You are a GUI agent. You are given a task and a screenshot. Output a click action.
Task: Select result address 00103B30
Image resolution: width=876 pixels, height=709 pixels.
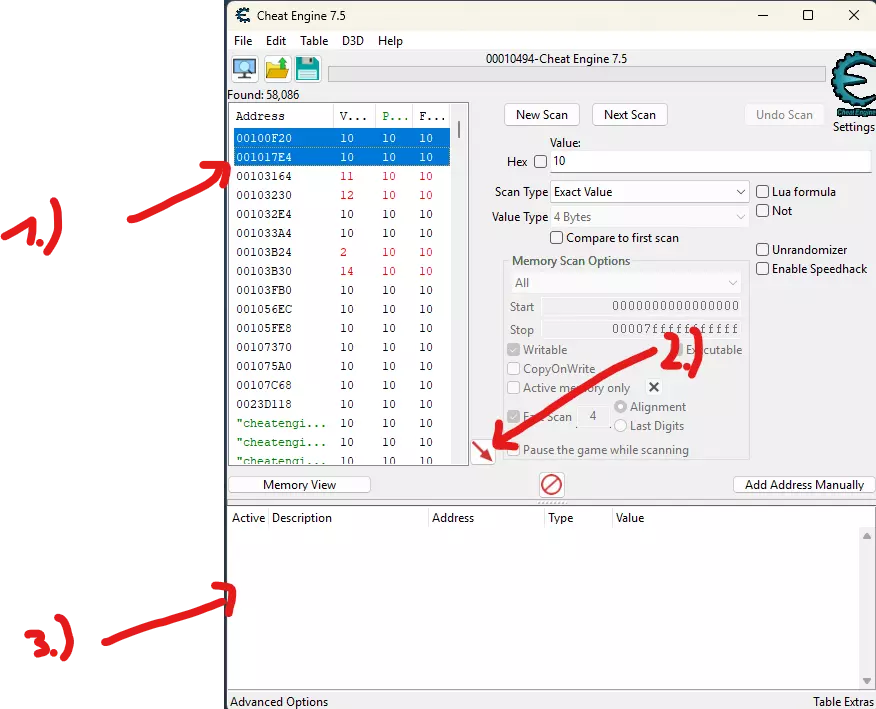point(341,271)
